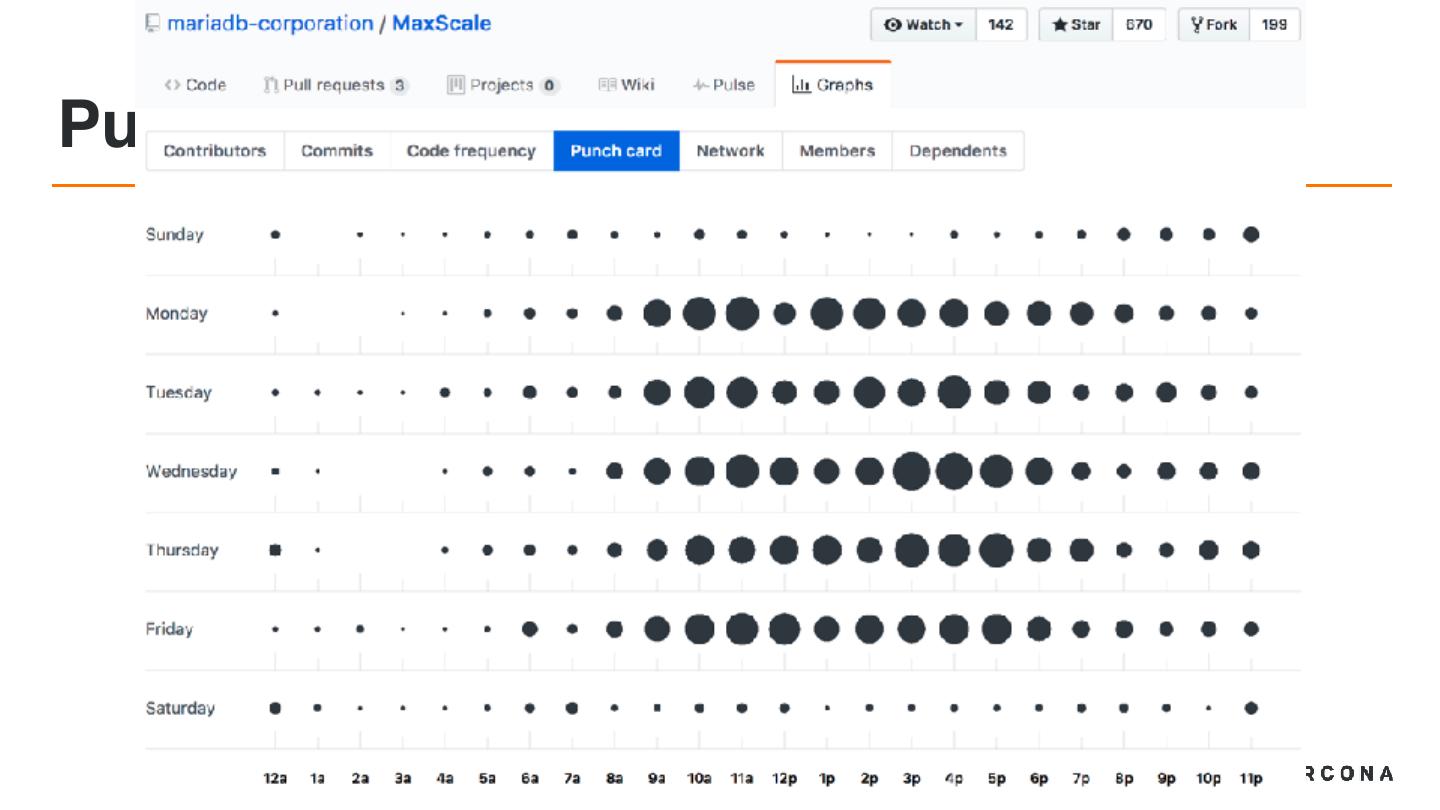Show the Code frequency graph
Screen dimensions: 1440x810
pos(471,151)
